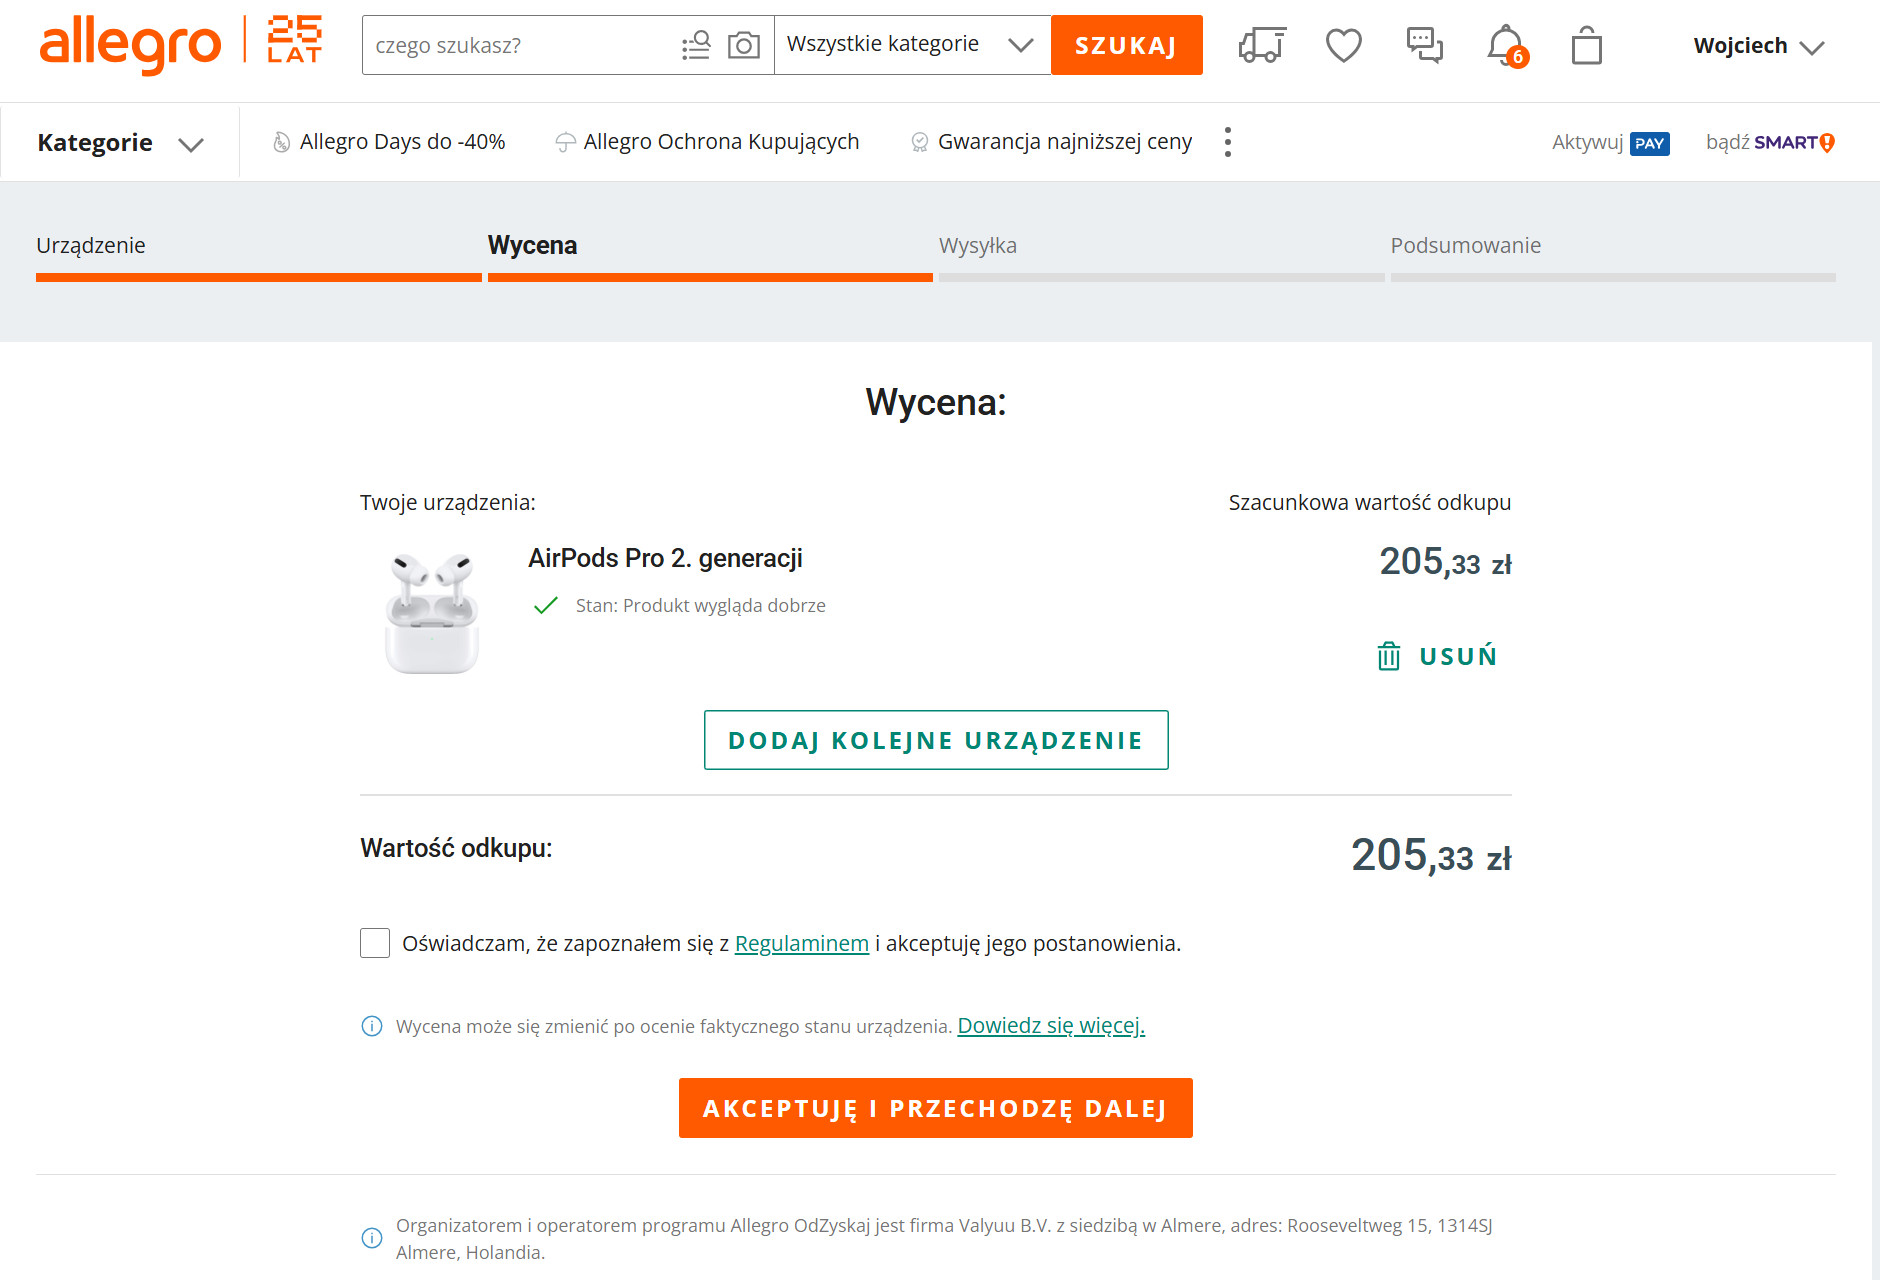Viewport: 1880px width, 1280px height.
Task: Open the shopping bag cart icon
Action: pos(1586,46)
